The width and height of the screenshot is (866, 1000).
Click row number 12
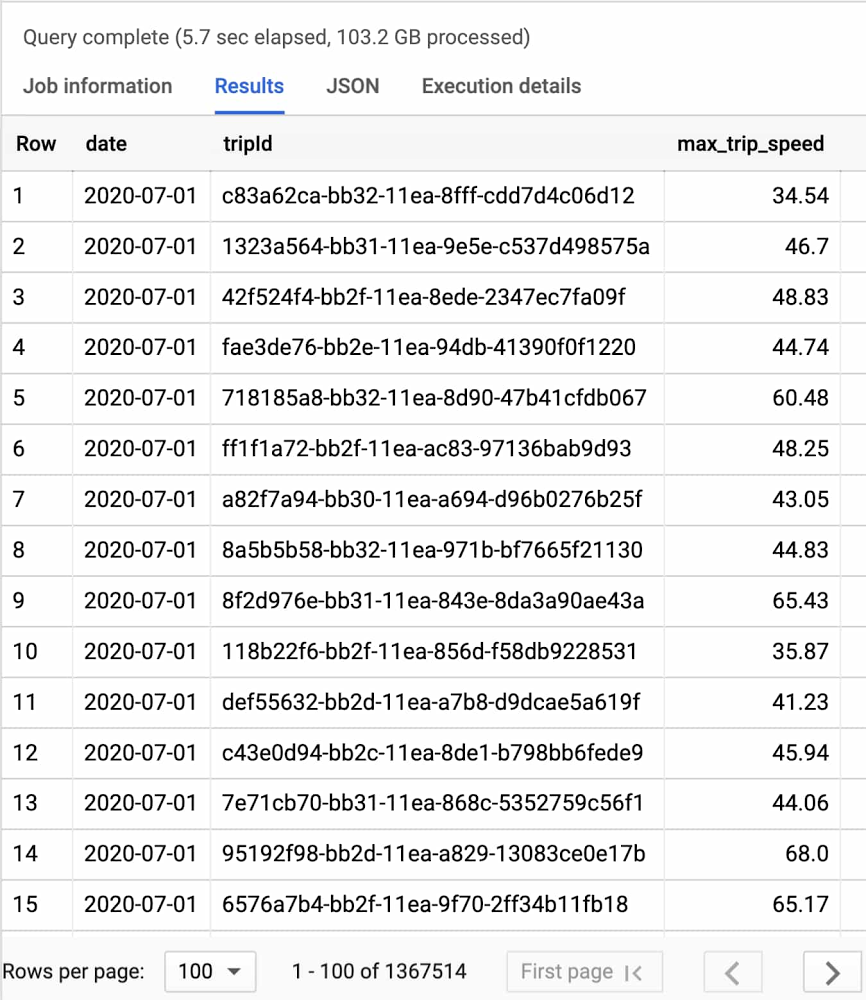point(25,753)
